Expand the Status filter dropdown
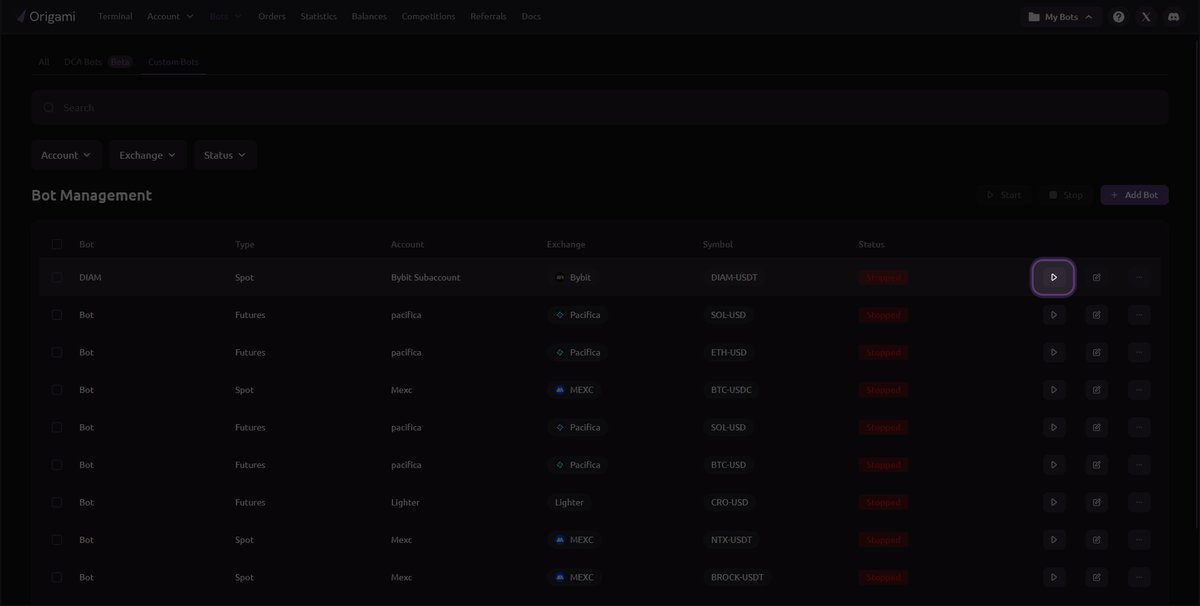The width and height of the screenshot is (1200, 606). click(x=225, y=155)
